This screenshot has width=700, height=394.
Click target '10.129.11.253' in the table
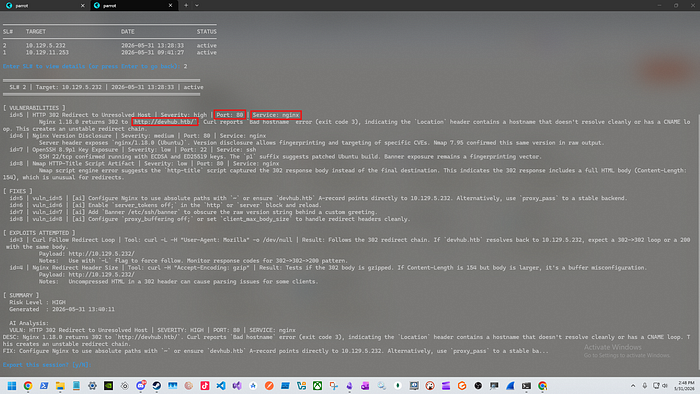(47, 53)
